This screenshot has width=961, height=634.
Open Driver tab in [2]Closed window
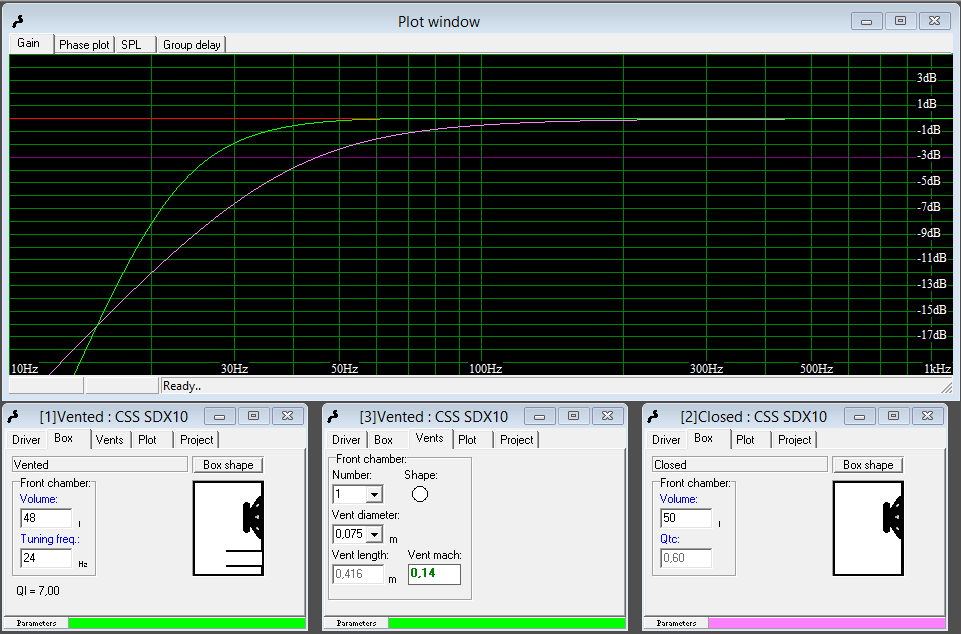tap(666, 440)
